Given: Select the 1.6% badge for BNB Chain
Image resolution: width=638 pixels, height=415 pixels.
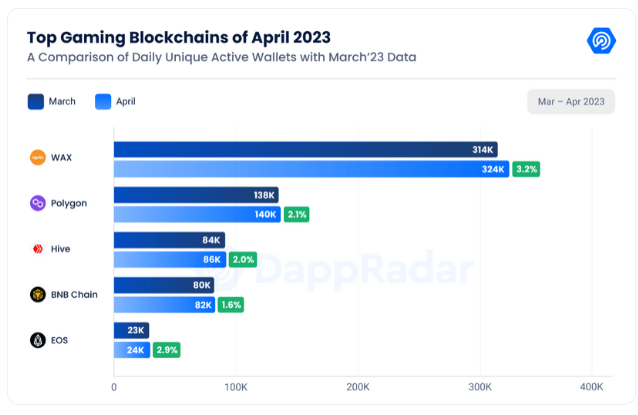Looking at the screenshot, I should (x=231, y=304).
